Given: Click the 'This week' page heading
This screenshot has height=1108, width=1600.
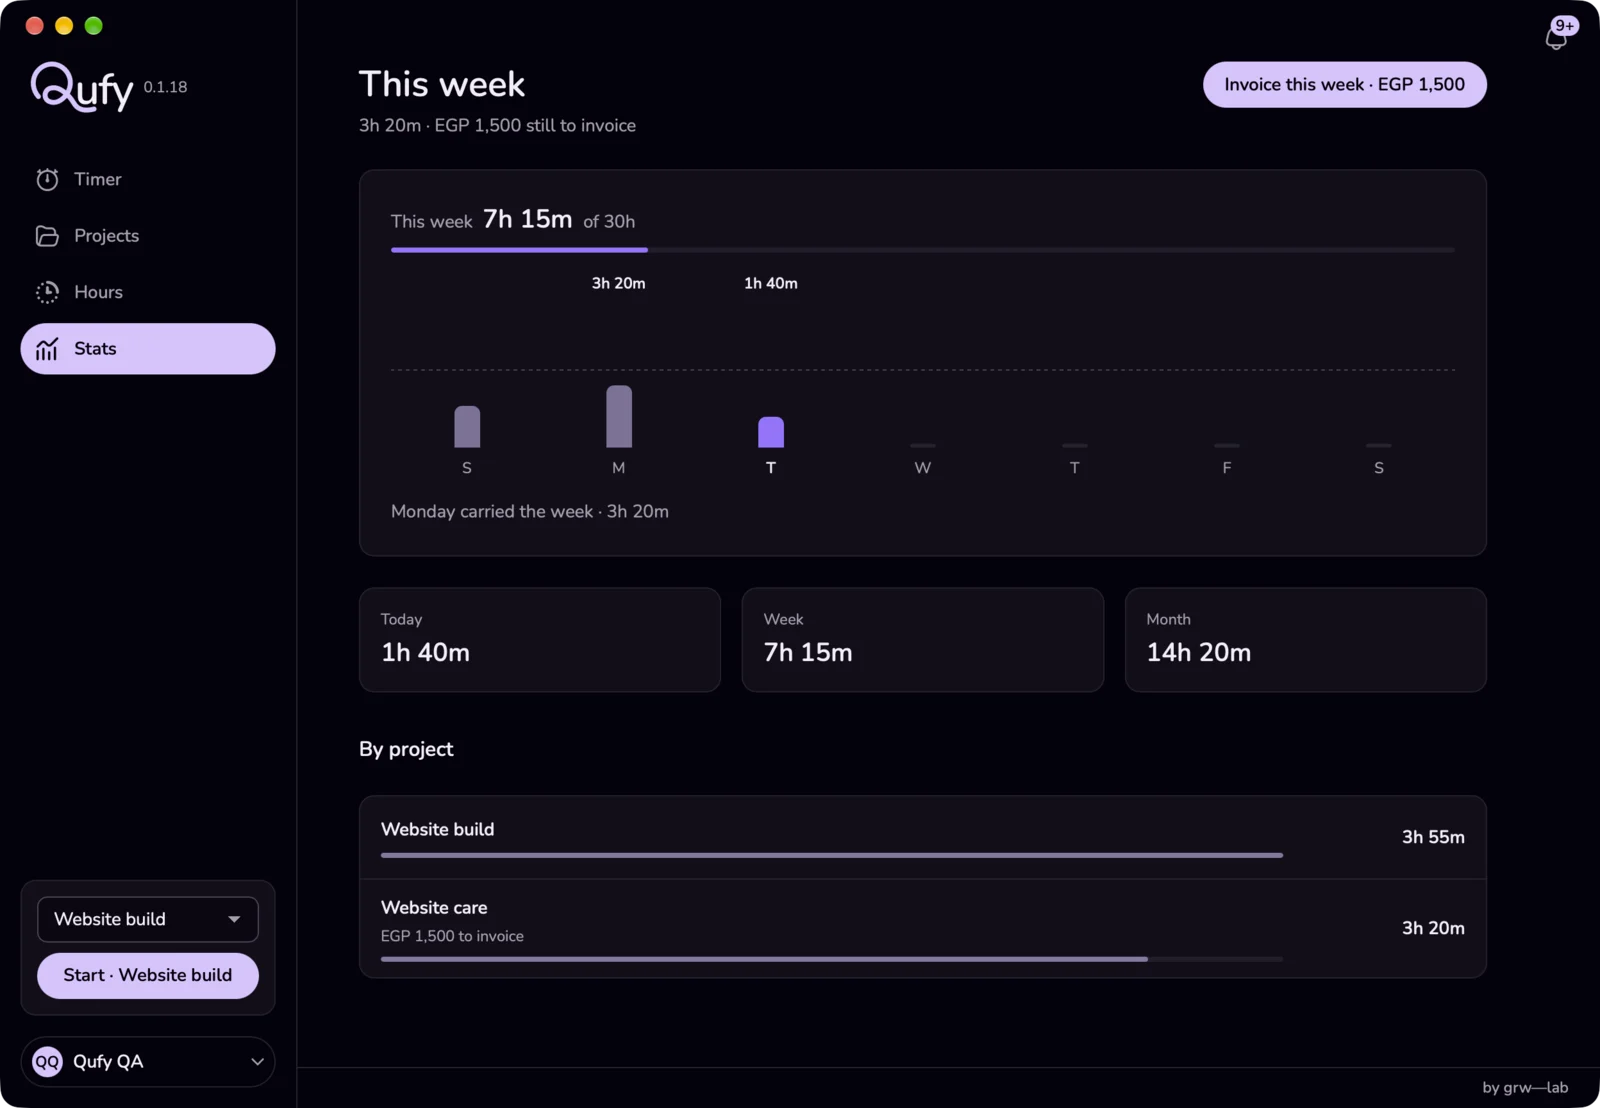Looking at the screenshot, I should coord(442,85).
